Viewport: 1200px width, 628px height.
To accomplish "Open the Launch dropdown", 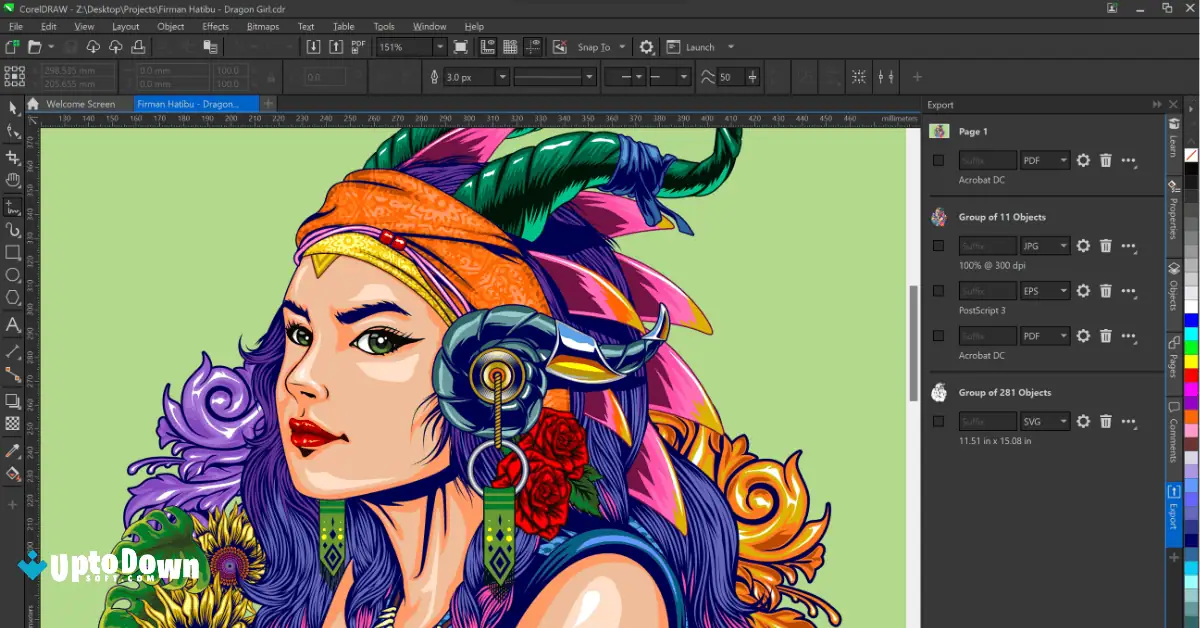I will tap(731, 47).
